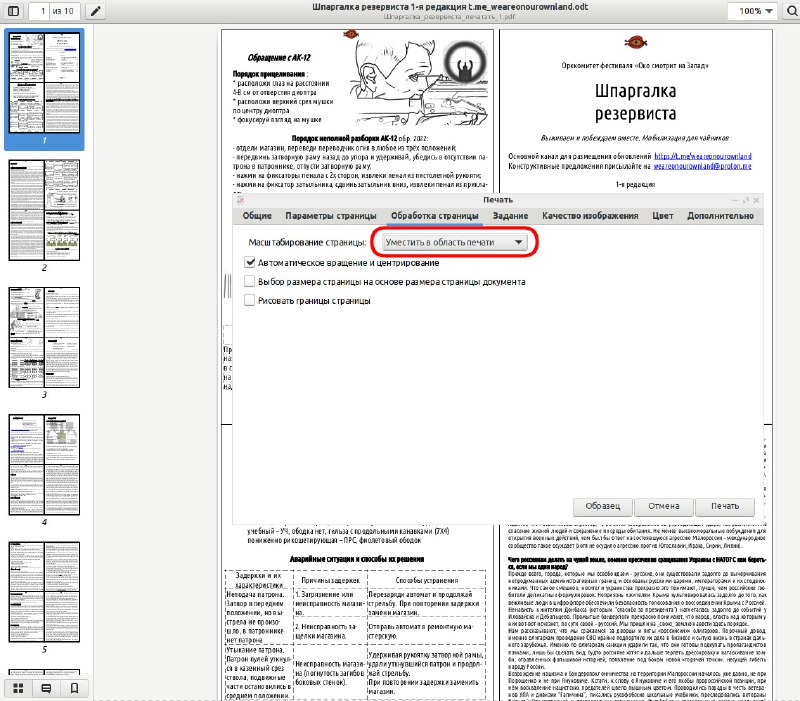Click the 'Обращение с АК-12' heading
The height and width of the screenshot is (701, 800).
[279, 58]
